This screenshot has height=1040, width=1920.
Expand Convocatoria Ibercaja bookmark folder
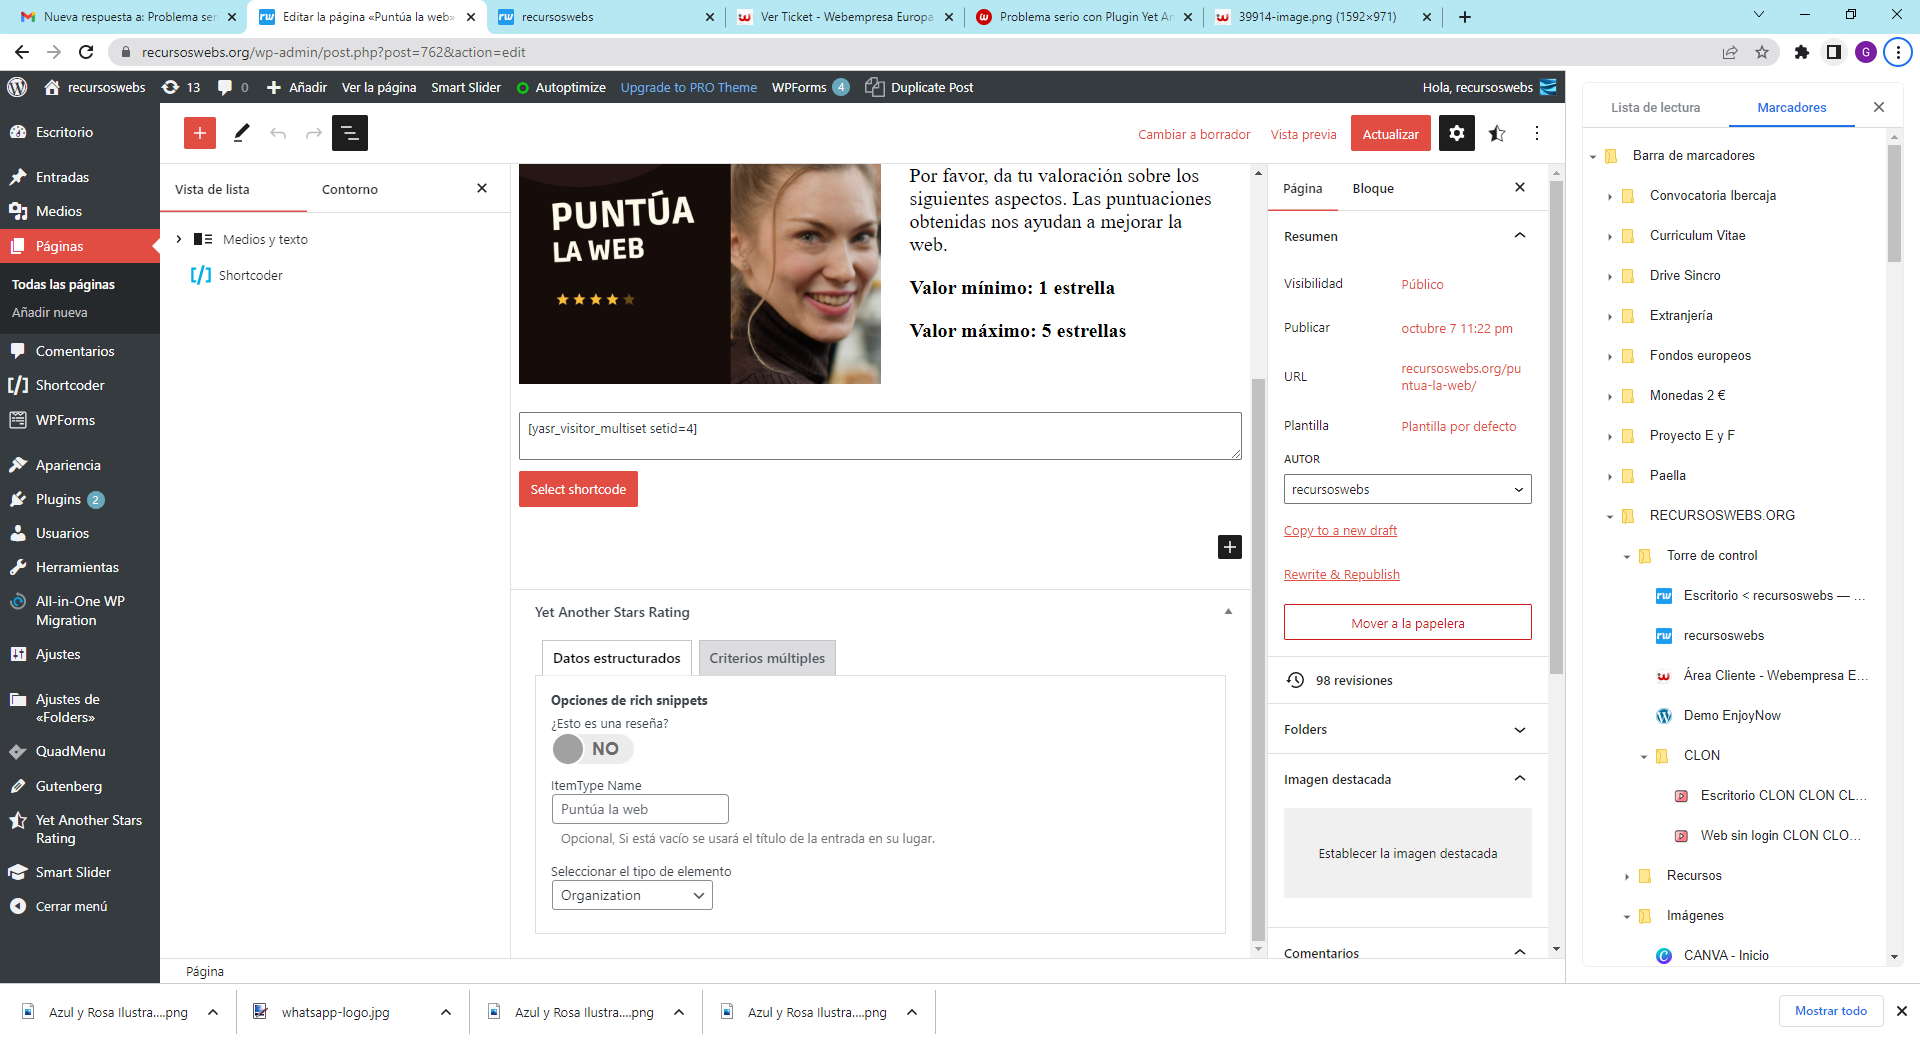click(x=1610, y=196)
